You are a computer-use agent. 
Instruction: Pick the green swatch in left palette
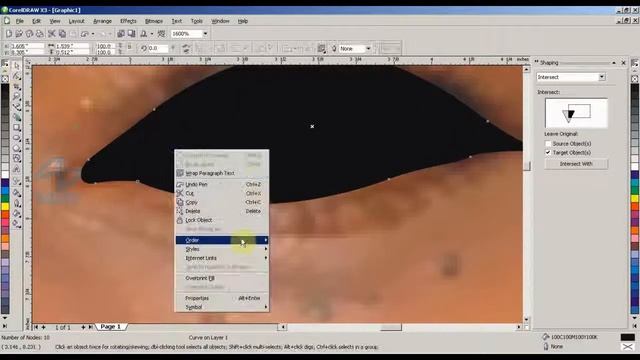(x=5, y=198)
